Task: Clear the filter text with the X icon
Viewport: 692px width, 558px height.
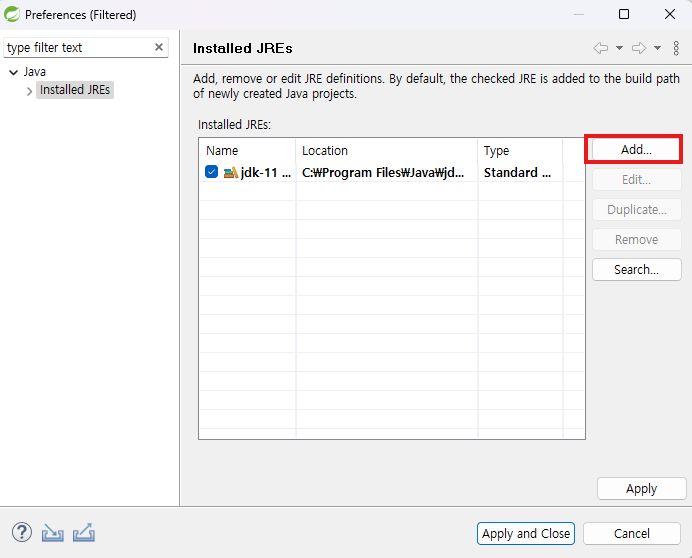Action: click(x=159, y=47)
